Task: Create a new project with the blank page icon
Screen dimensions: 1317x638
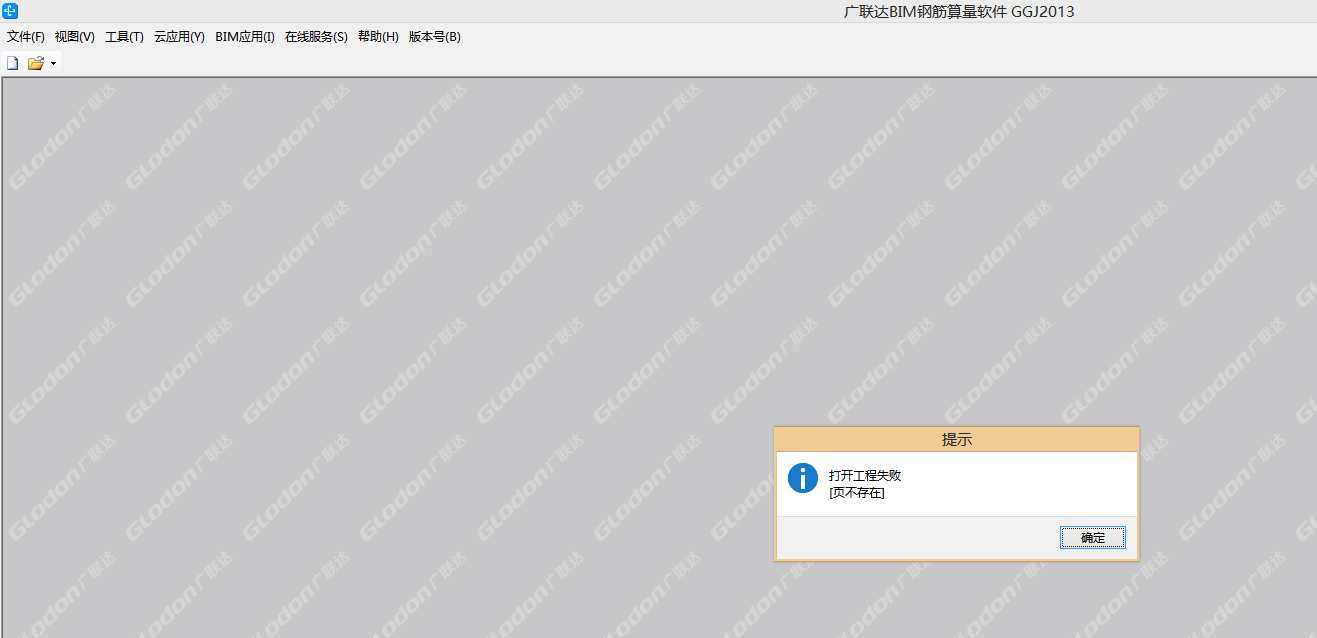Action: point(13,63)
